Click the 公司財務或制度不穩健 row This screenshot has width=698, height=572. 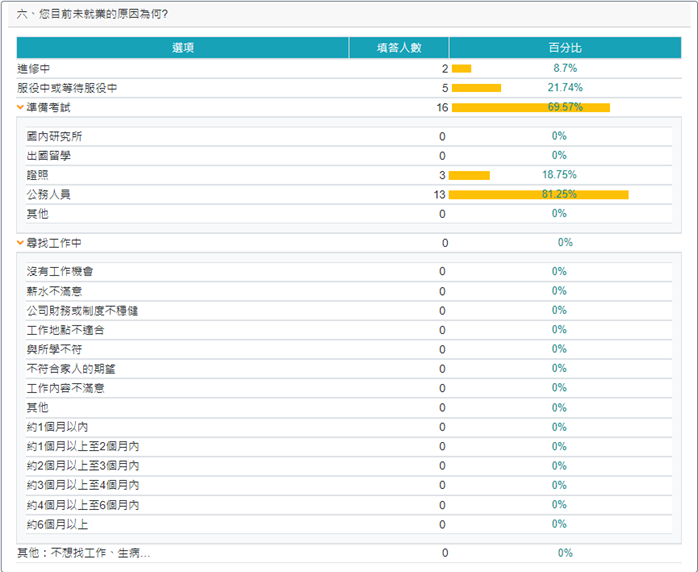click(x=83, y=311)
